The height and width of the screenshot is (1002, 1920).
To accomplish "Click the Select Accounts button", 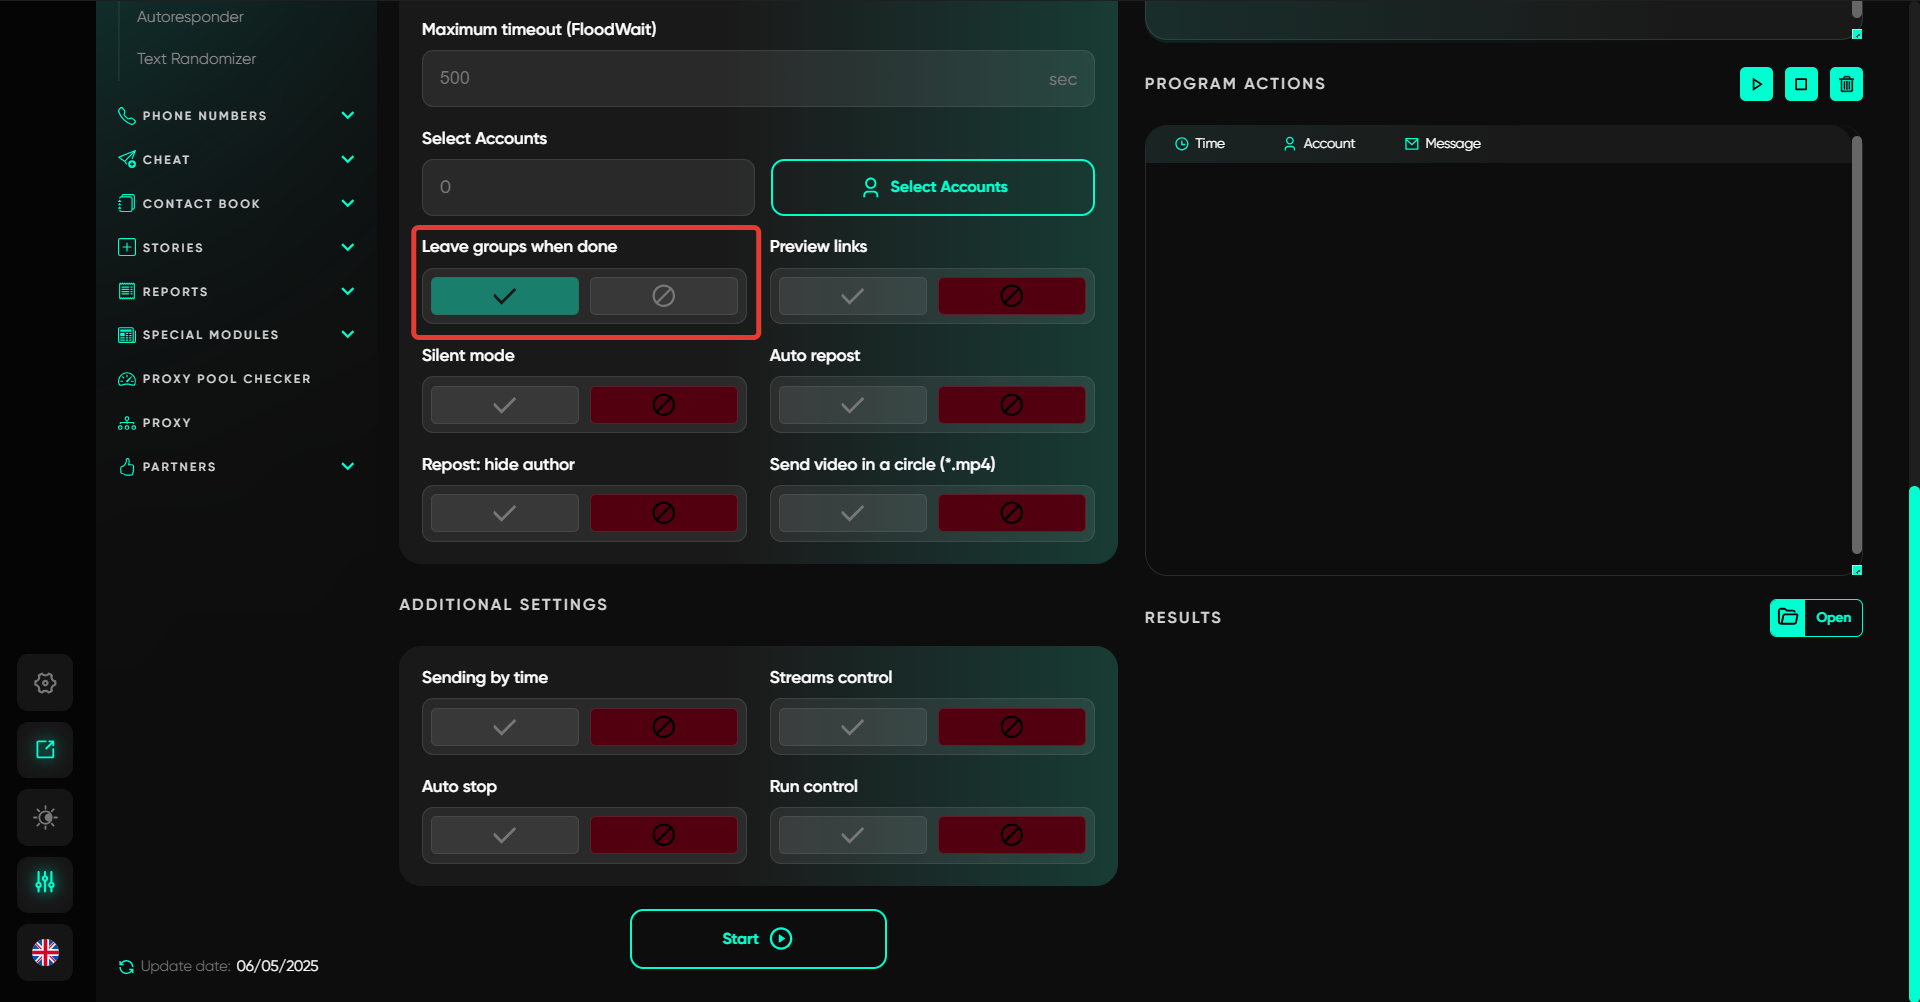I will pyautogui.click(x=932, y=187).
